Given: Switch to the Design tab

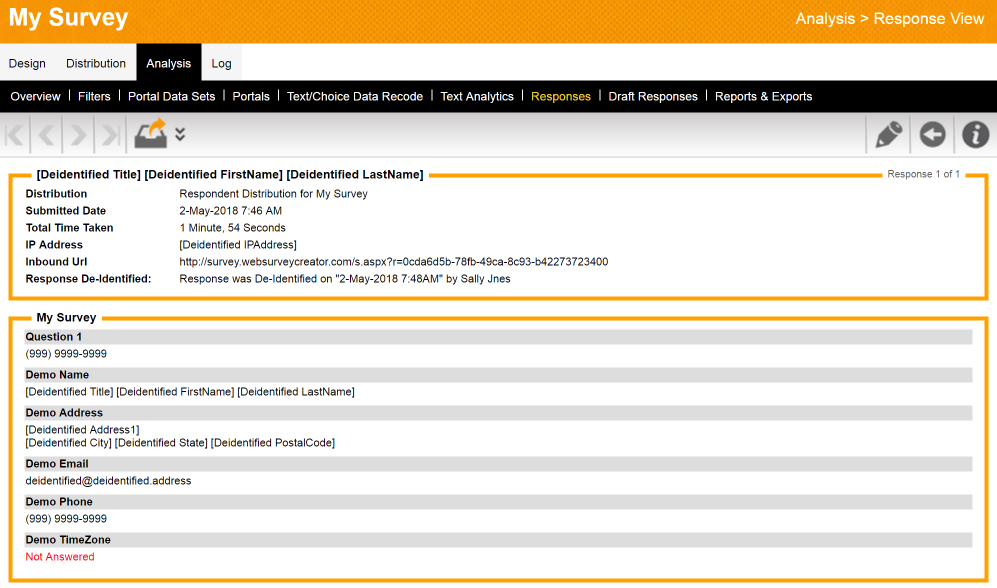Looking at the screenshot, I should [27, 63].
